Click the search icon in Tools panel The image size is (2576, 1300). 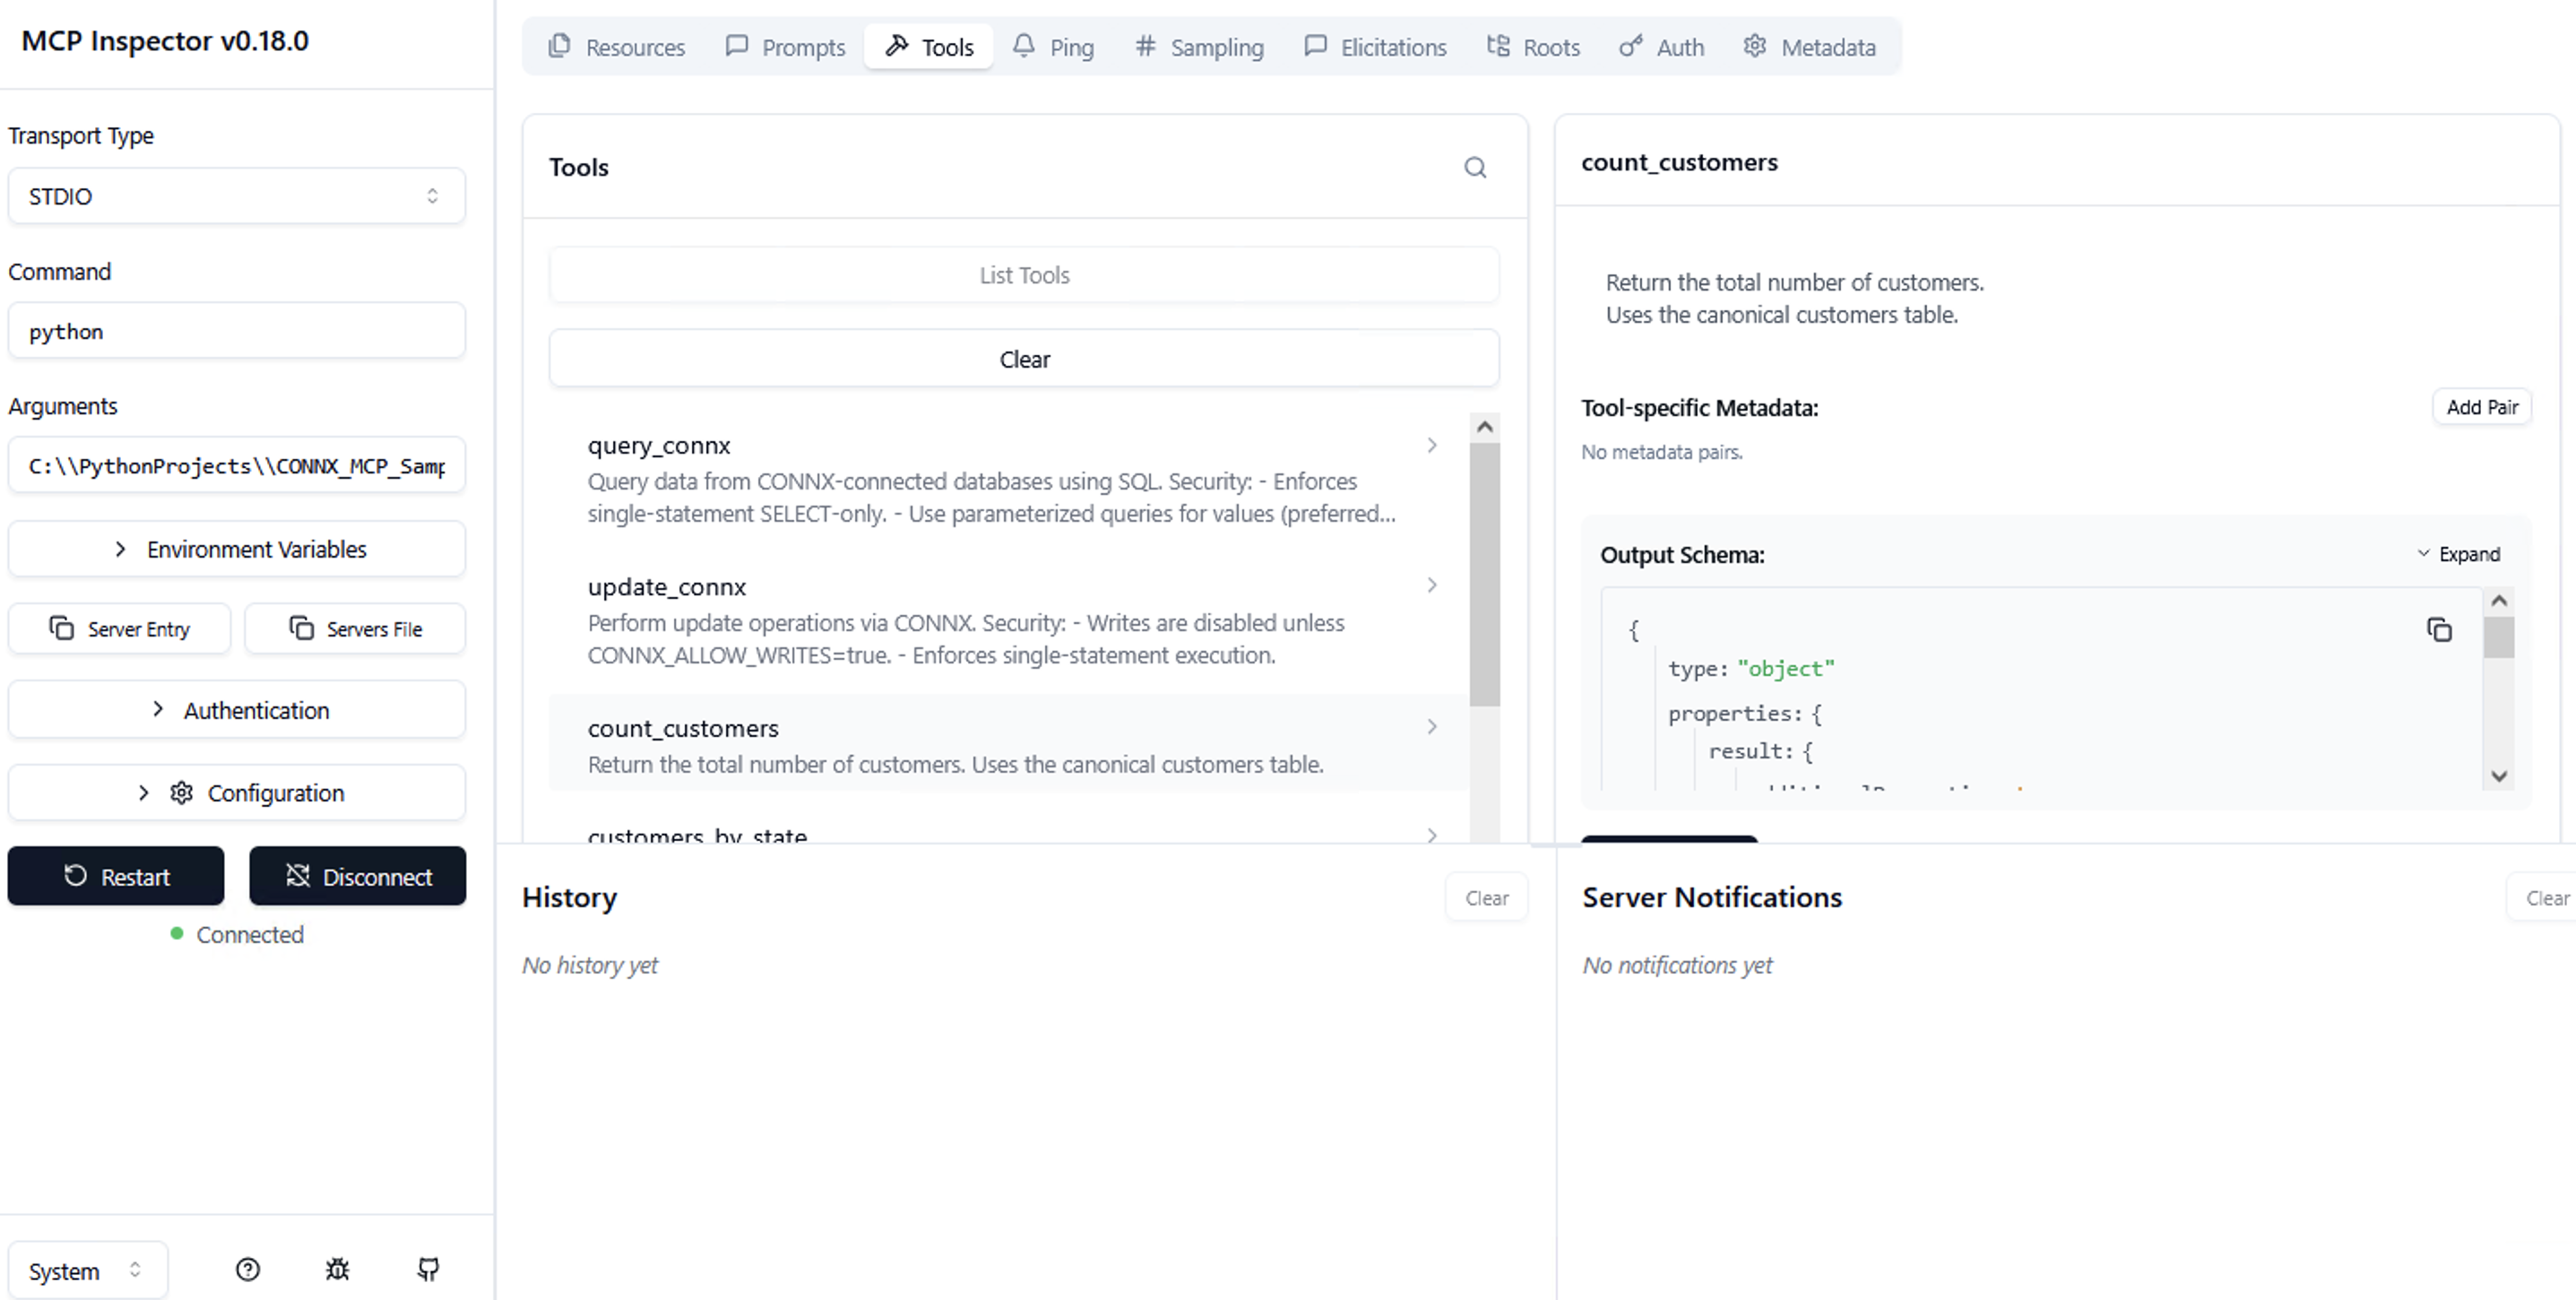click(x=1475, y=167)
